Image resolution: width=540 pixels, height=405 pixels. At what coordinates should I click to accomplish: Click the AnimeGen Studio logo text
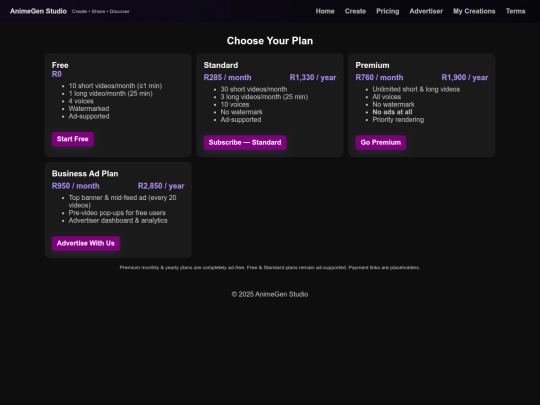coord(38,11)
